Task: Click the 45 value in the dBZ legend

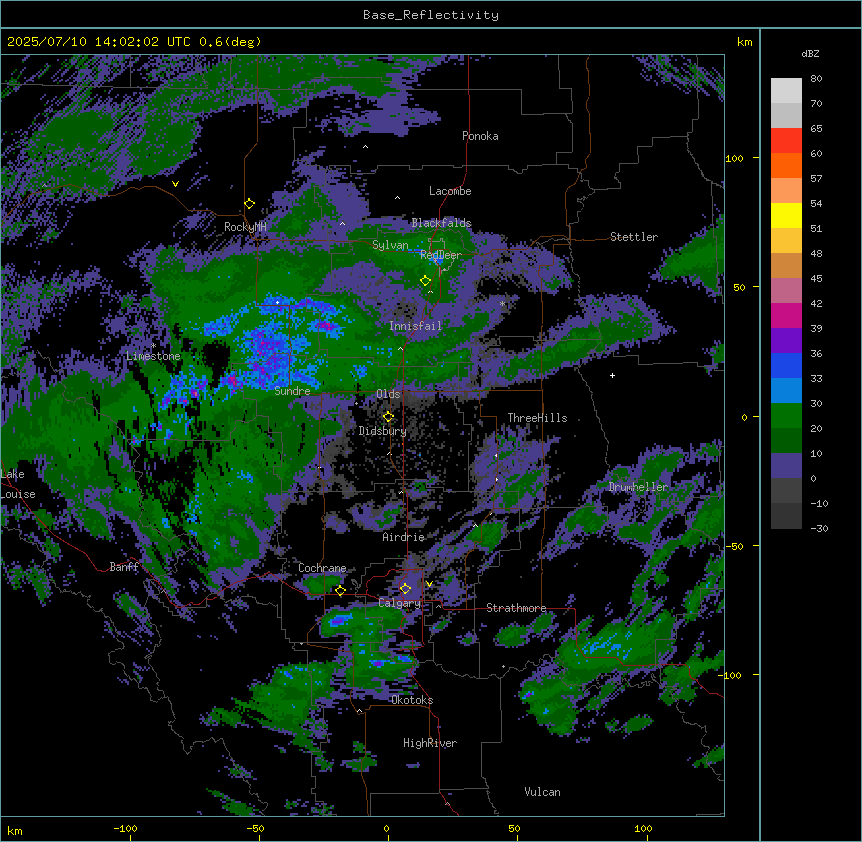Action: [x=816, y=279]
